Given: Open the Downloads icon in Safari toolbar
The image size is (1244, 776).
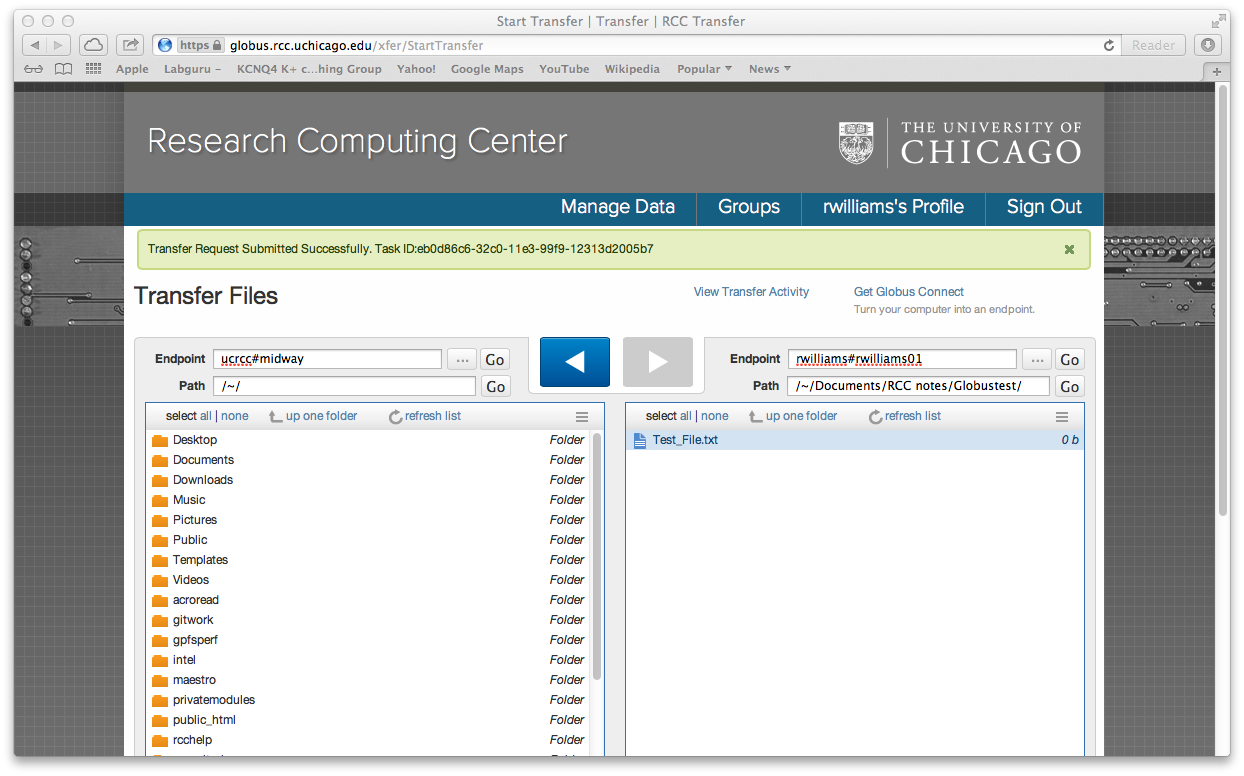Looking at the screenshot, I should click(1208, 45).
